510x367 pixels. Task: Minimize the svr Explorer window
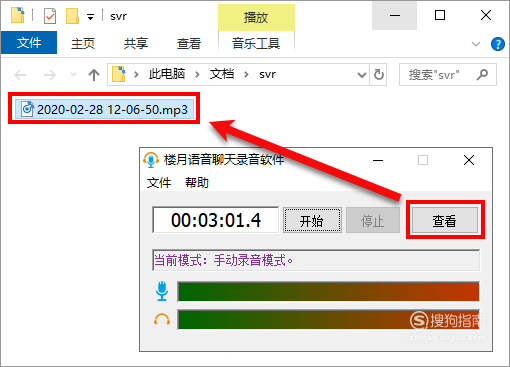pos(395,15)
